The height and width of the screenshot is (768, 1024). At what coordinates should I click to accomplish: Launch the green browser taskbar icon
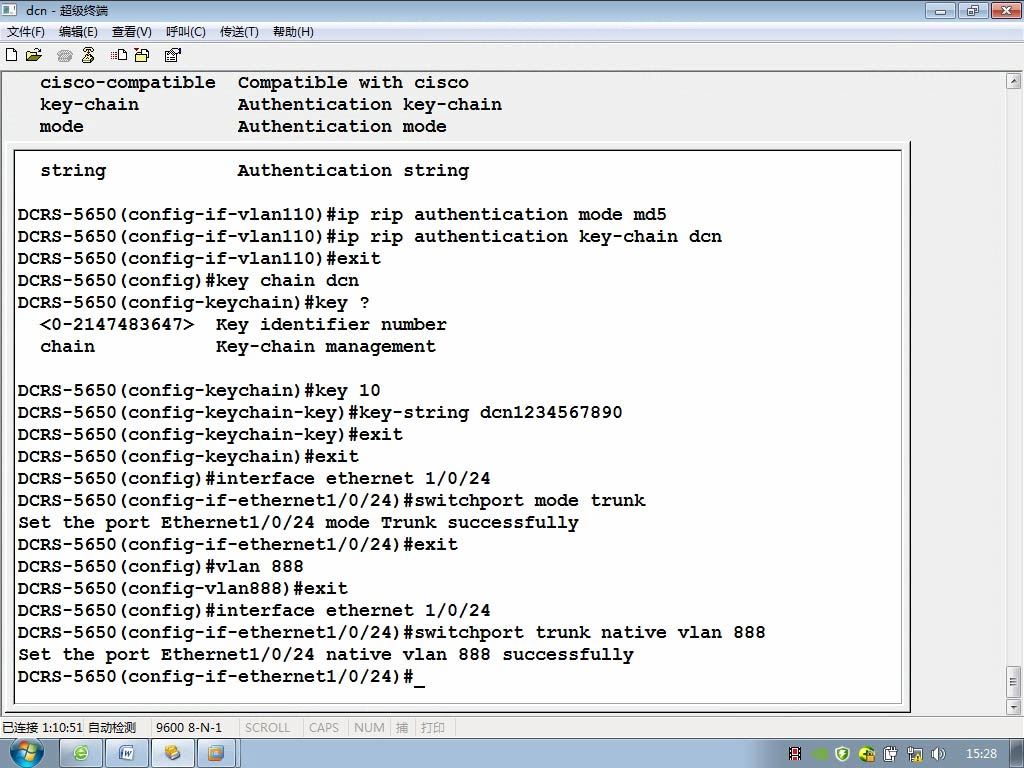tap(81, 754)
